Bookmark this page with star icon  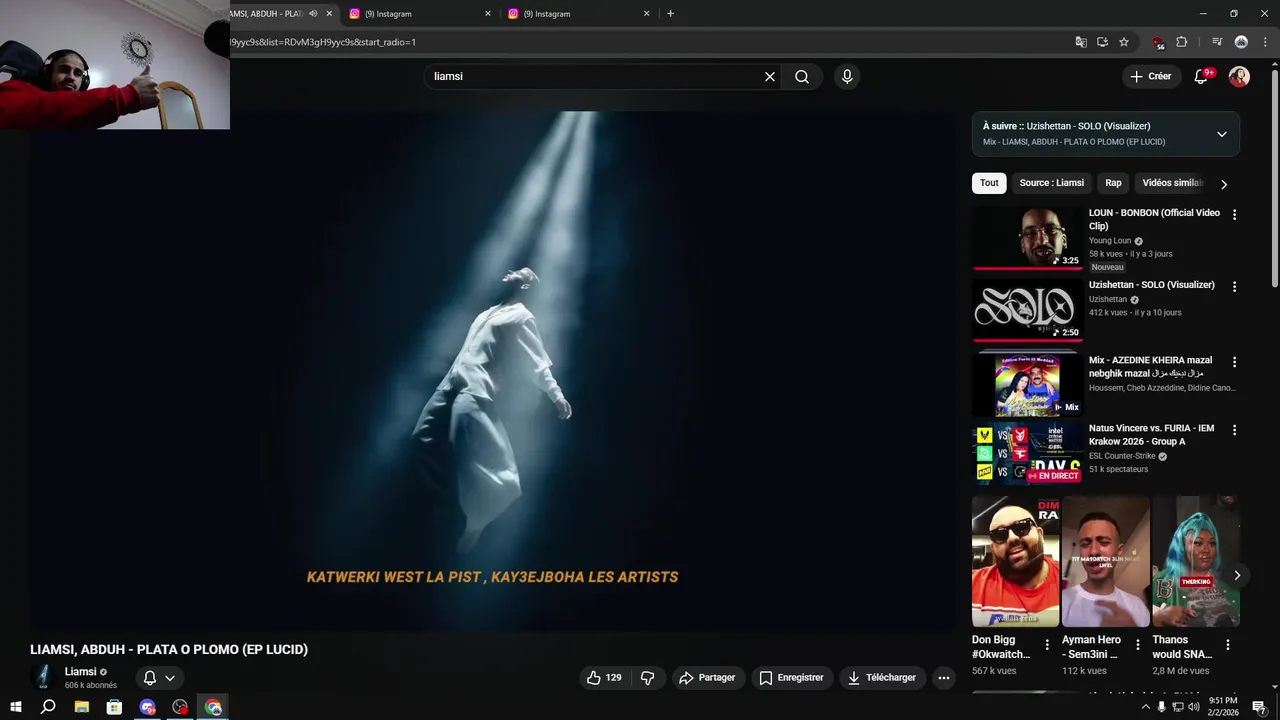1124,42
